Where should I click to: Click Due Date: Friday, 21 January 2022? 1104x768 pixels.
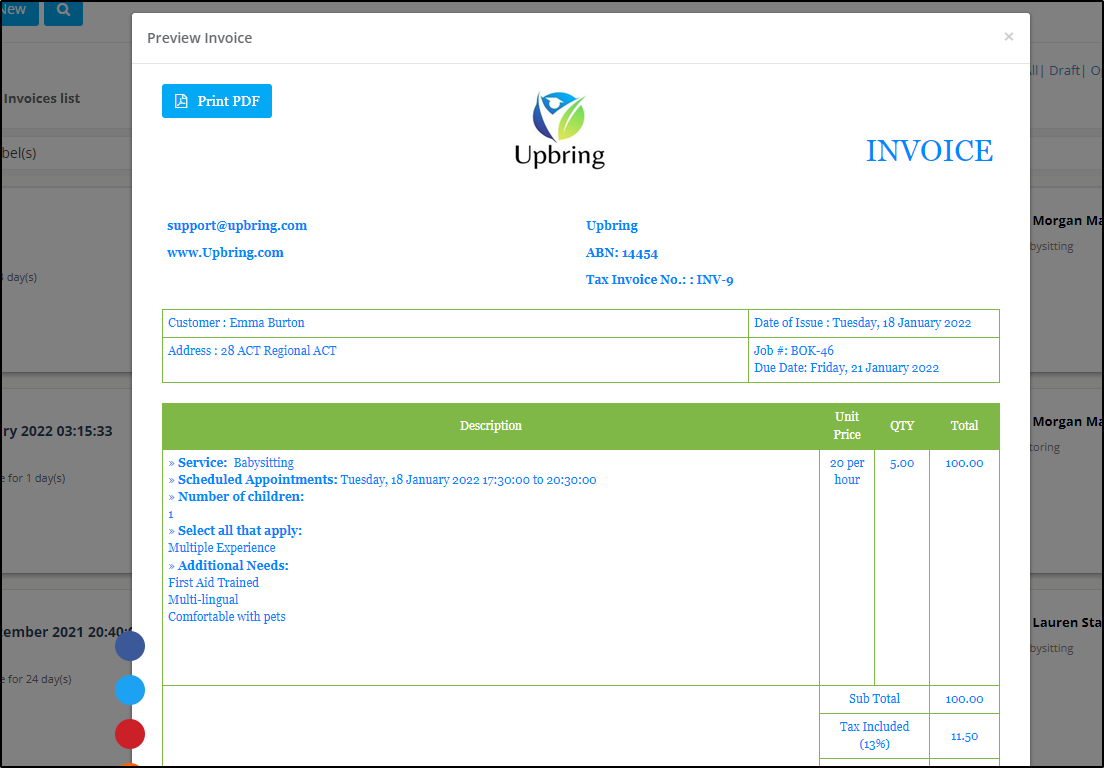pos(846,368)
